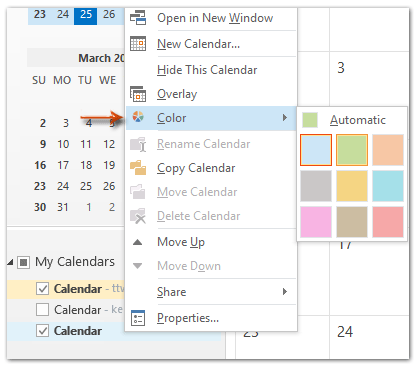Click the Automatic color option label

358,120
